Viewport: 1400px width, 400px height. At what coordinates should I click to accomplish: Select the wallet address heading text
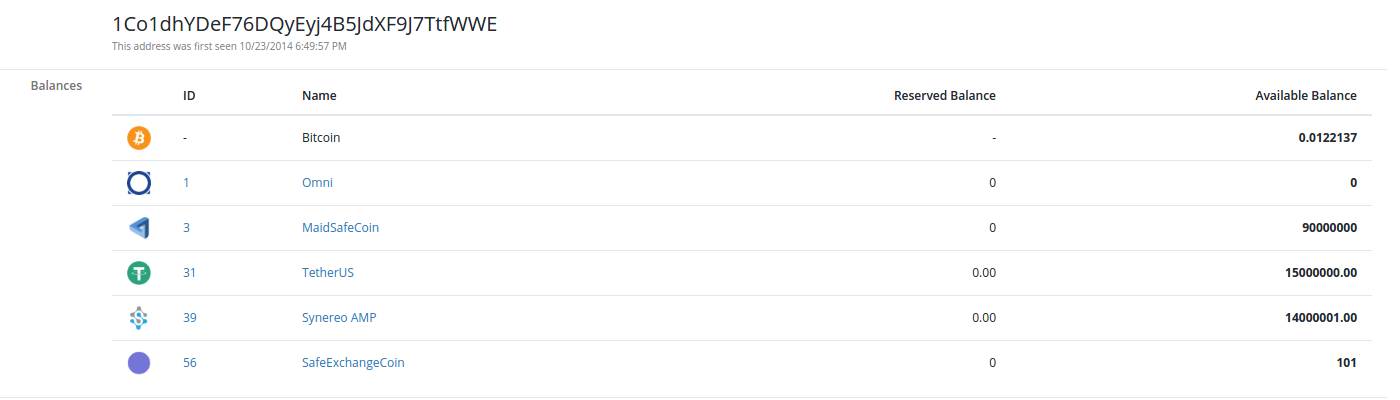(304, 24)
